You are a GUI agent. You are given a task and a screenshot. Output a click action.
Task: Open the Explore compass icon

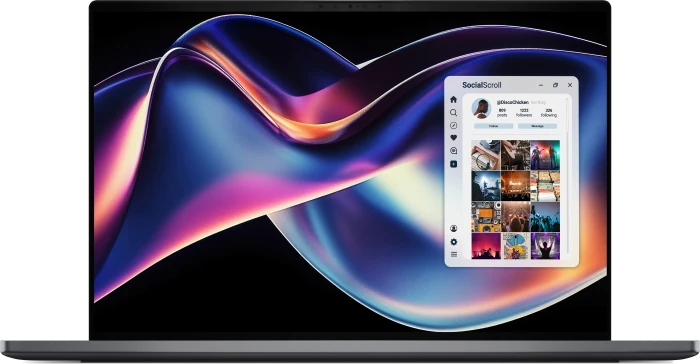pyautogui.click(x=454, y=126)
